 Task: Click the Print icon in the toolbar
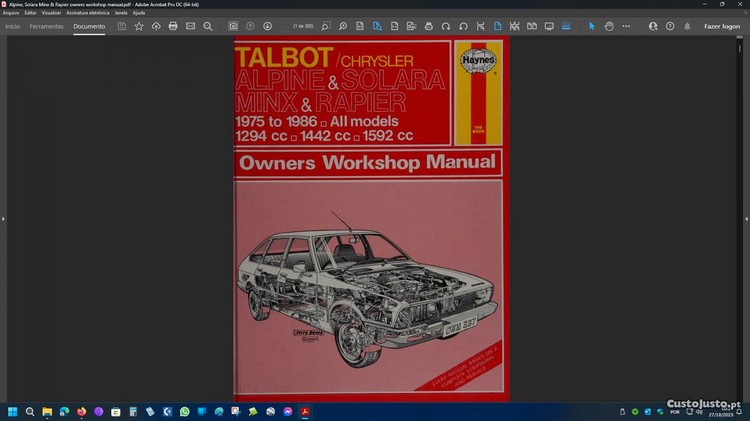[173, 26]
